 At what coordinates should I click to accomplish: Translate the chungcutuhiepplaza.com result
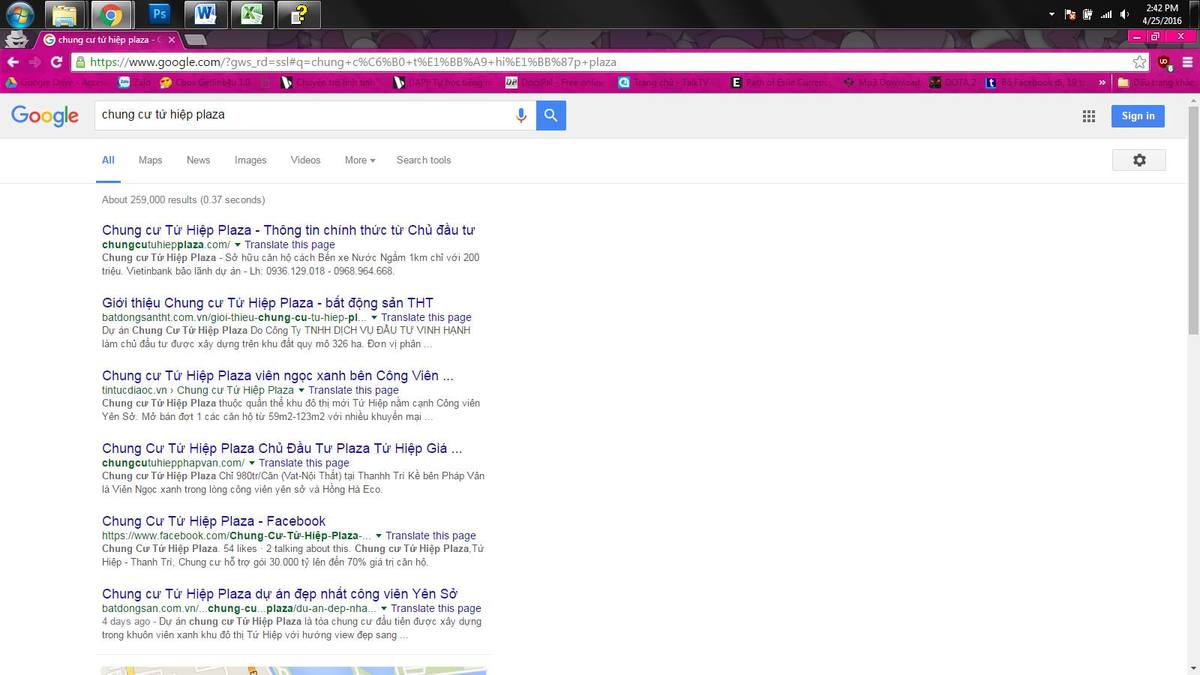pos(290,245)
